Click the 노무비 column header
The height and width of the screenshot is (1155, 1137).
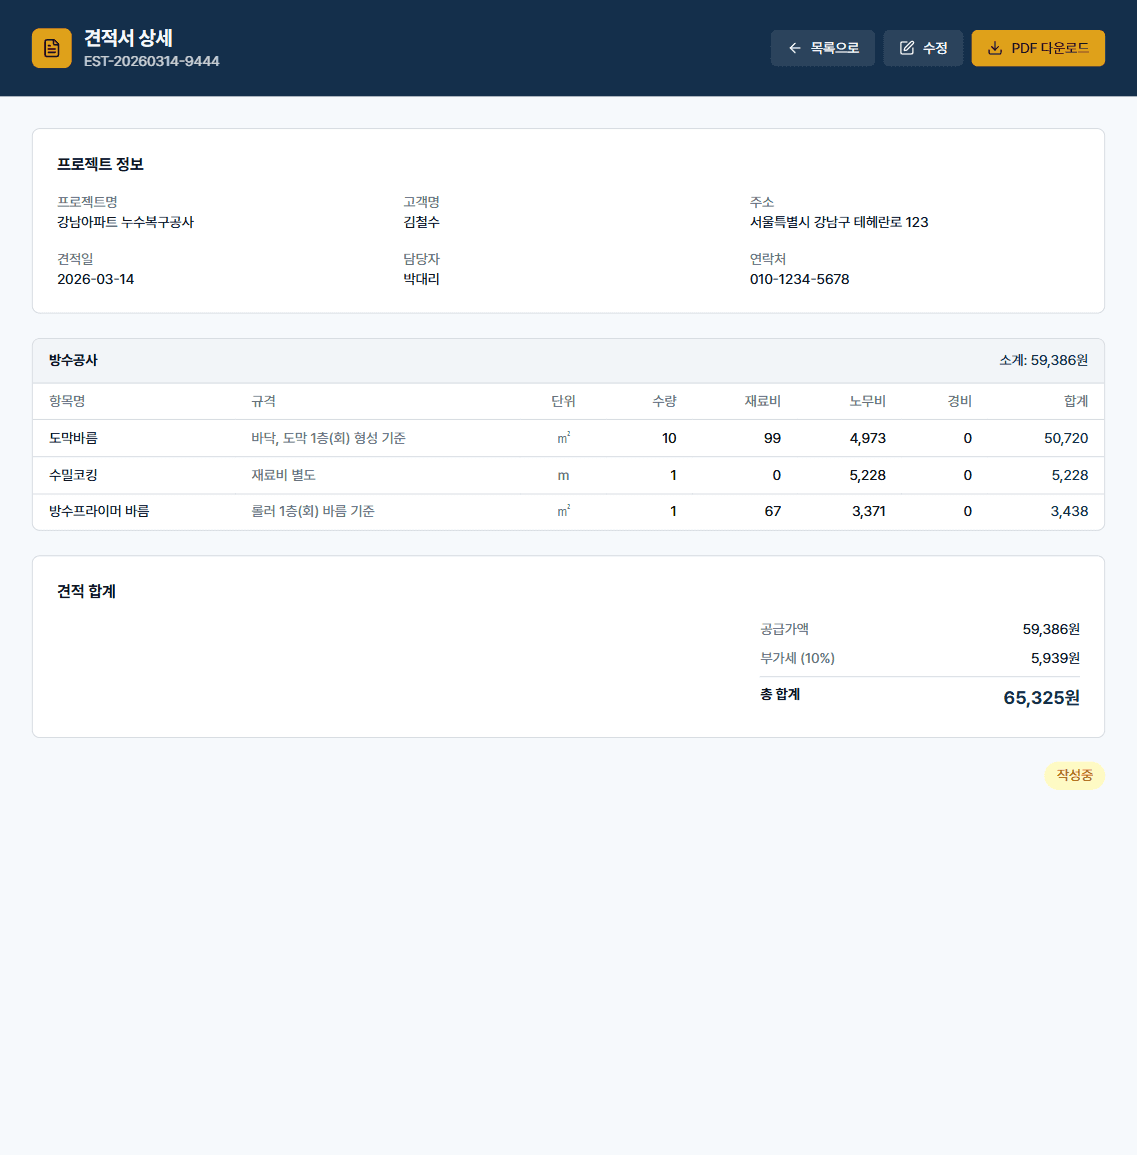tap(867, 401)
